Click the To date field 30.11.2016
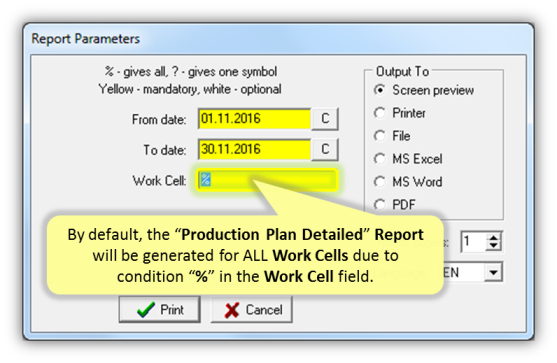The height and width of the screenshot is (363, 557). [254, 150]
